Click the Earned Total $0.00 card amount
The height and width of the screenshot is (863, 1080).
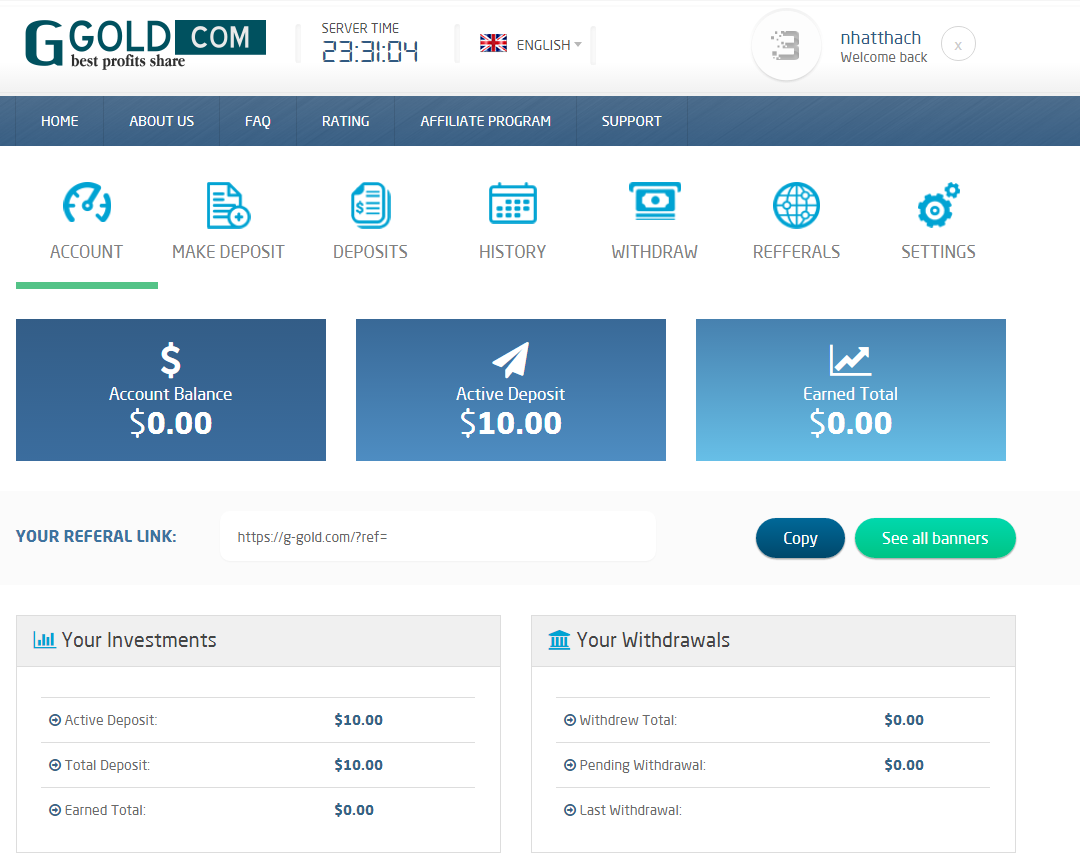[x=851, y=423]
